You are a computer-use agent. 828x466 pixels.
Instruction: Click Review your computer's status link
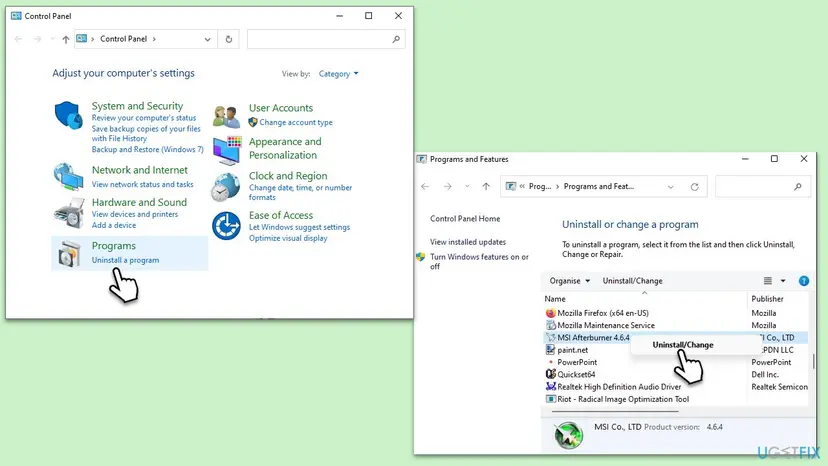tap(144, 118)
